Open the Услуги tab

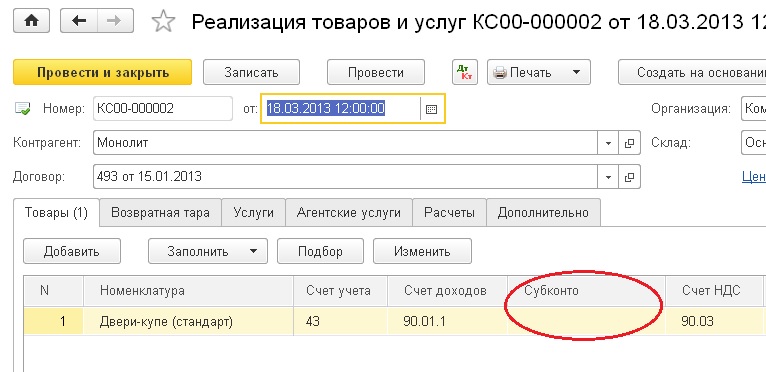coord(254,213)
